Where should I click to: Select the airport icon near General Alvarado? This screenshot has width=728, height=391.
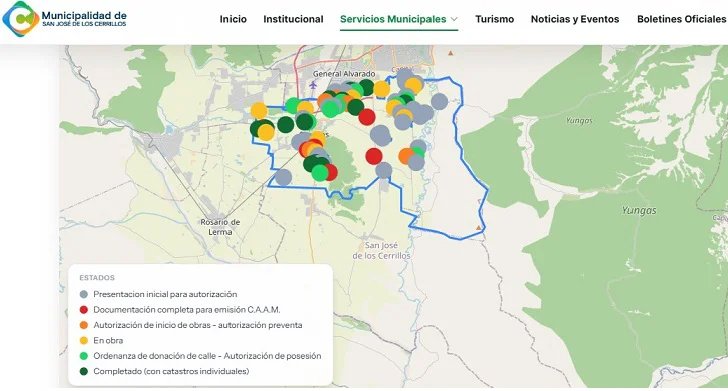pos(313,85)
